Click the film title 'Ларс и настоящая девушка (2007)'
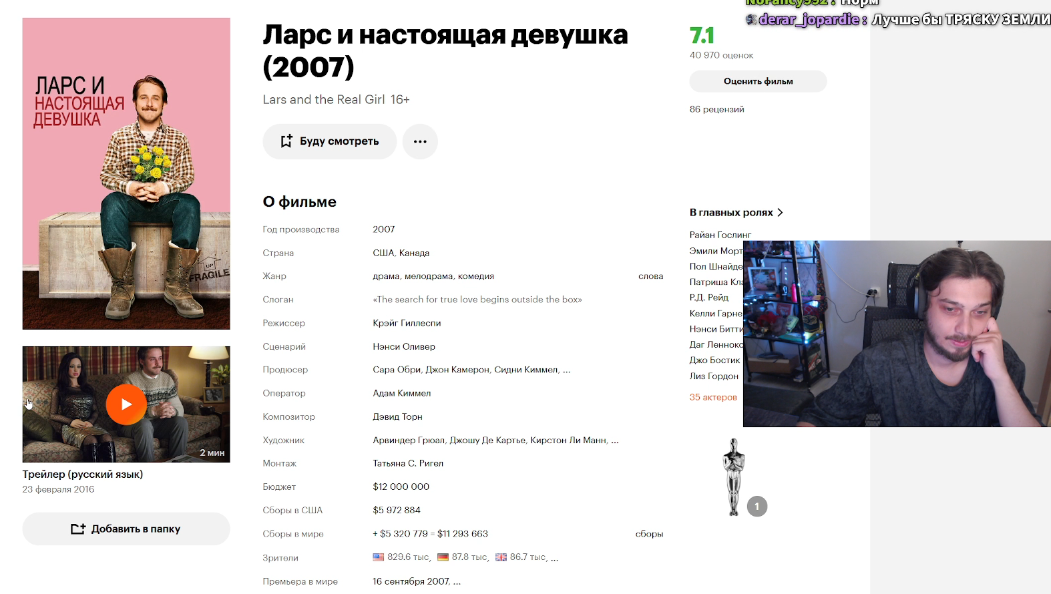This screenshot has height=594, width=1051. (x=445, y=50)
